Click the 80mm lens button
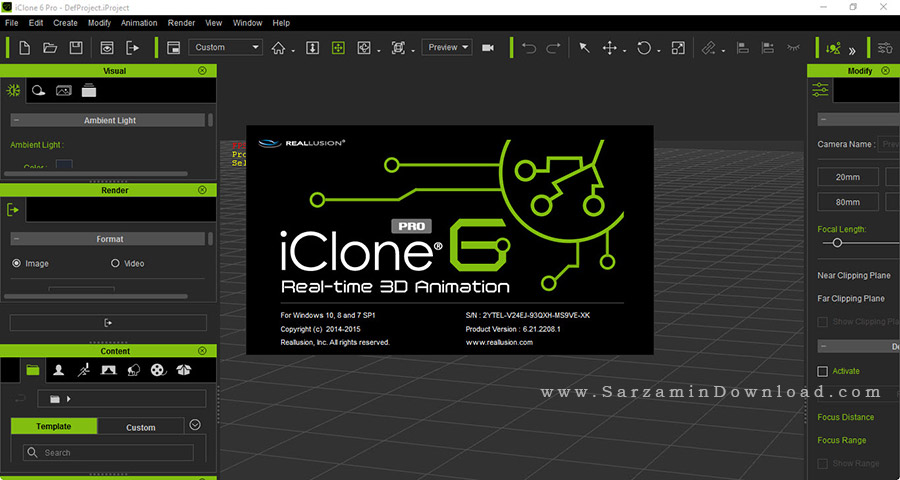Screen dimensions: 900x480 [x=848, y=202]
